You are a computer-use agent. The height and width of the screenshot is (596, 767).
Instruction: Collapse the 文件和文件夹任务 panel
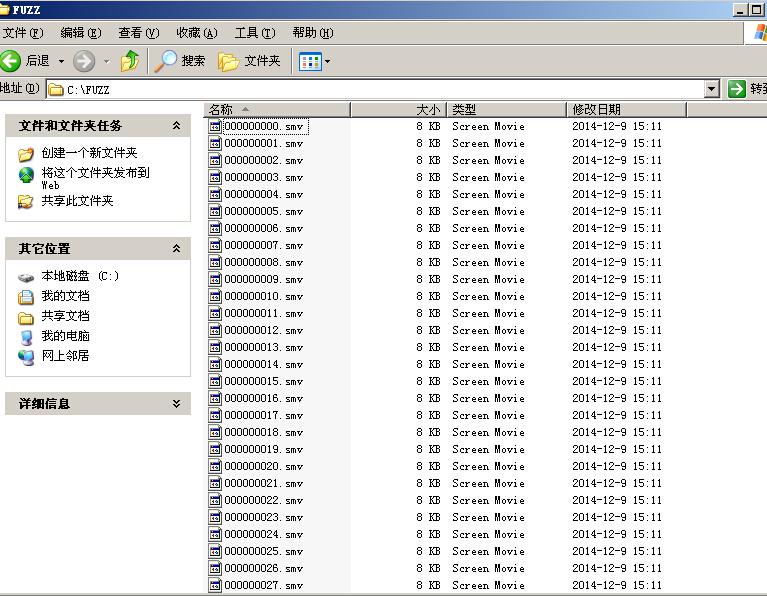pyautogui.click(x=176, y=126)
